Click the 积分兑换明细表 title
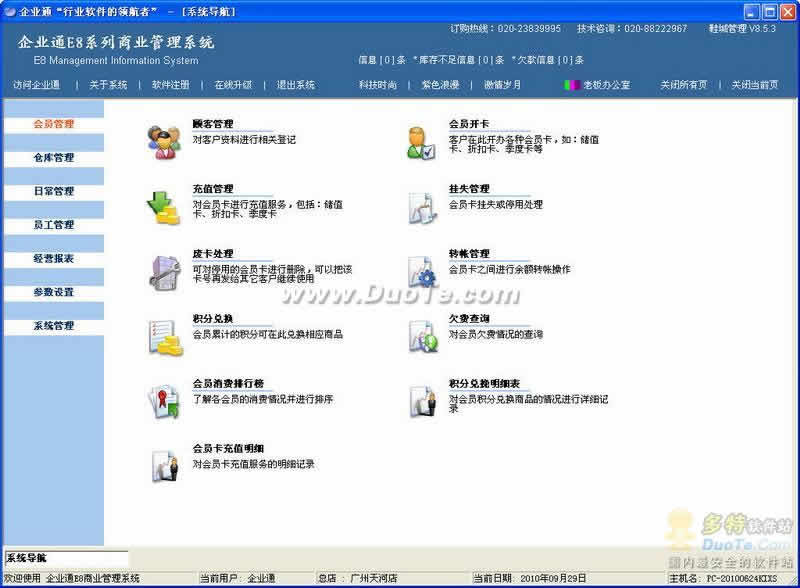 [x=484, y=383]
